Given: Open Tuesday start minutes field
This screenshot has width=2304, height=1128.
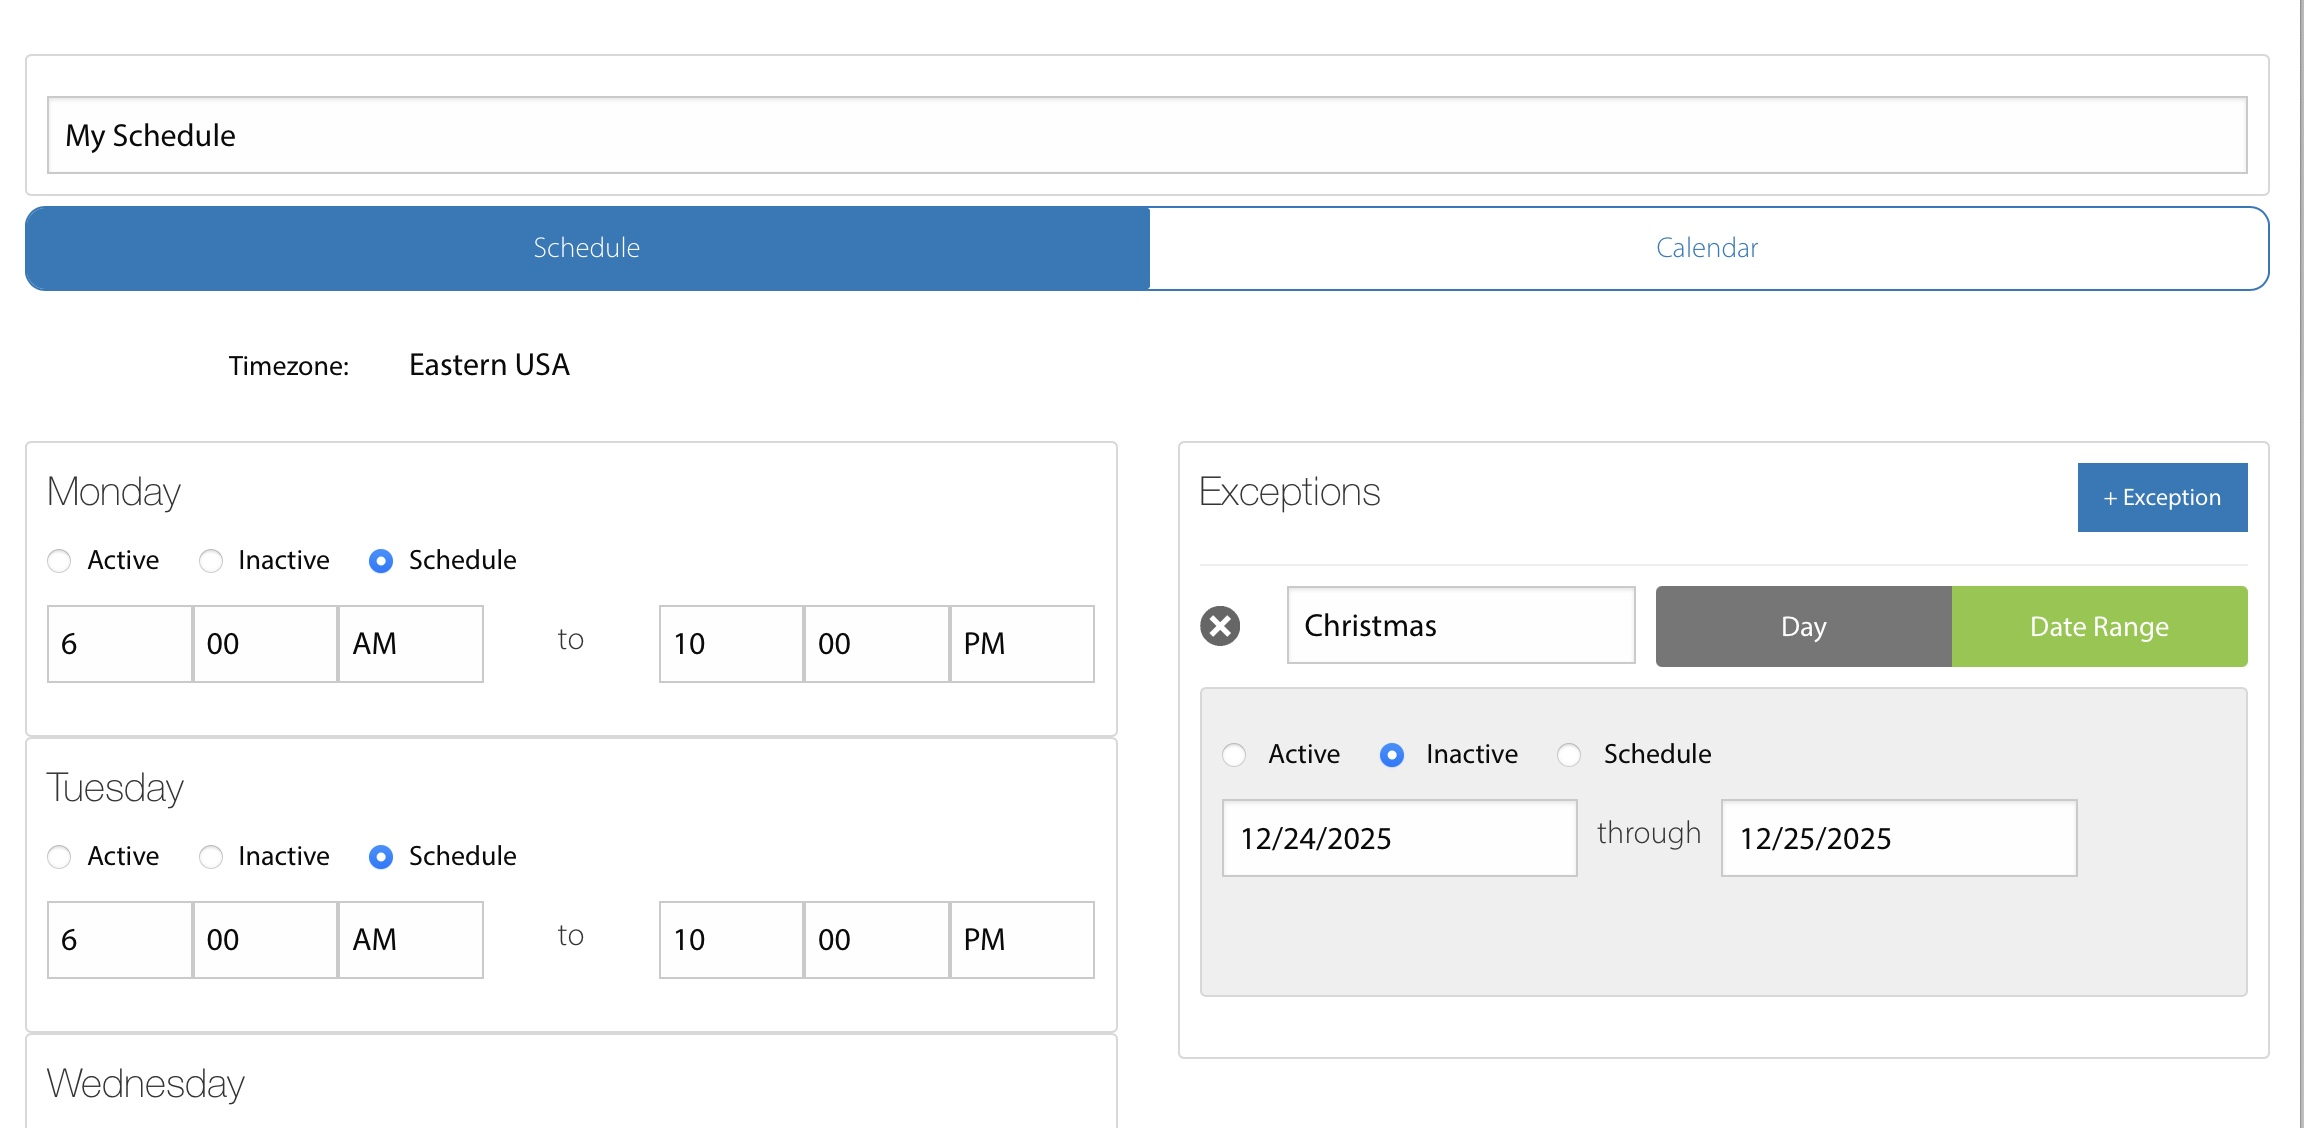Looking at the screenshot, I should tap(265, 940).
